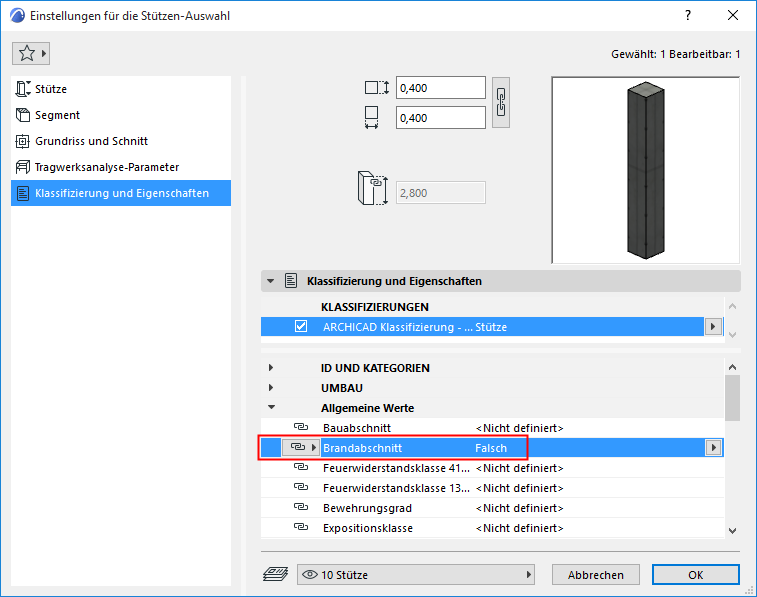Open the Grundriss und Schnitt page
757x597 pixels.
121,141
